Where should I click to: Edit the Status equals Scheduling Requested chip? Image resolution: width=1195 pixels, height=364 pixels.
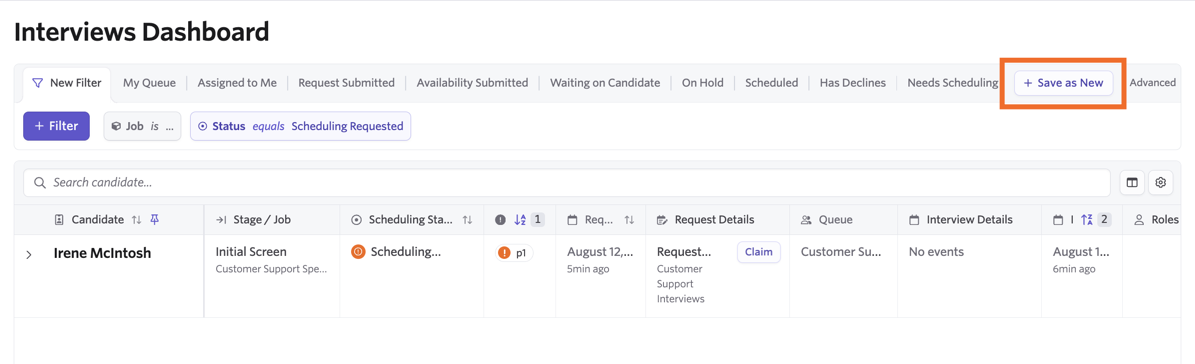[x=300, y=126]
